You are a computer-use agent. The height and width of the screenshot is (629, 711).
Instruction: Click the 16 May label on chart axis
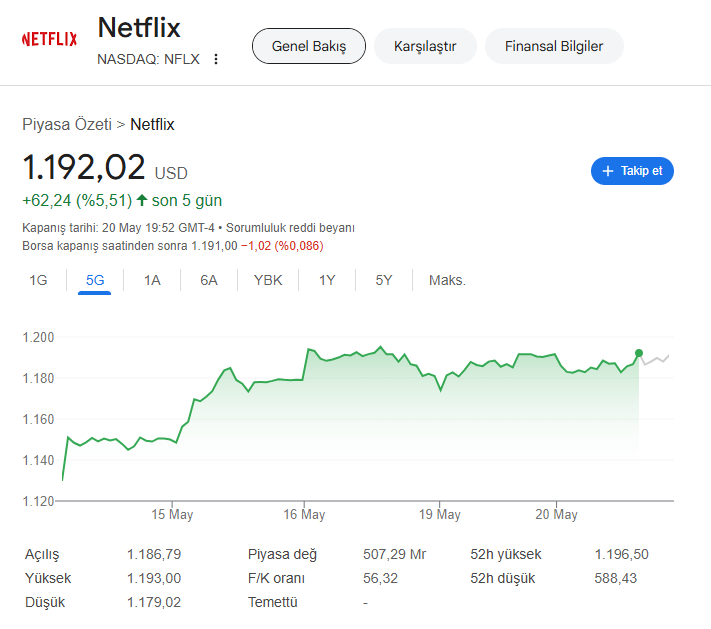point(305,515)
